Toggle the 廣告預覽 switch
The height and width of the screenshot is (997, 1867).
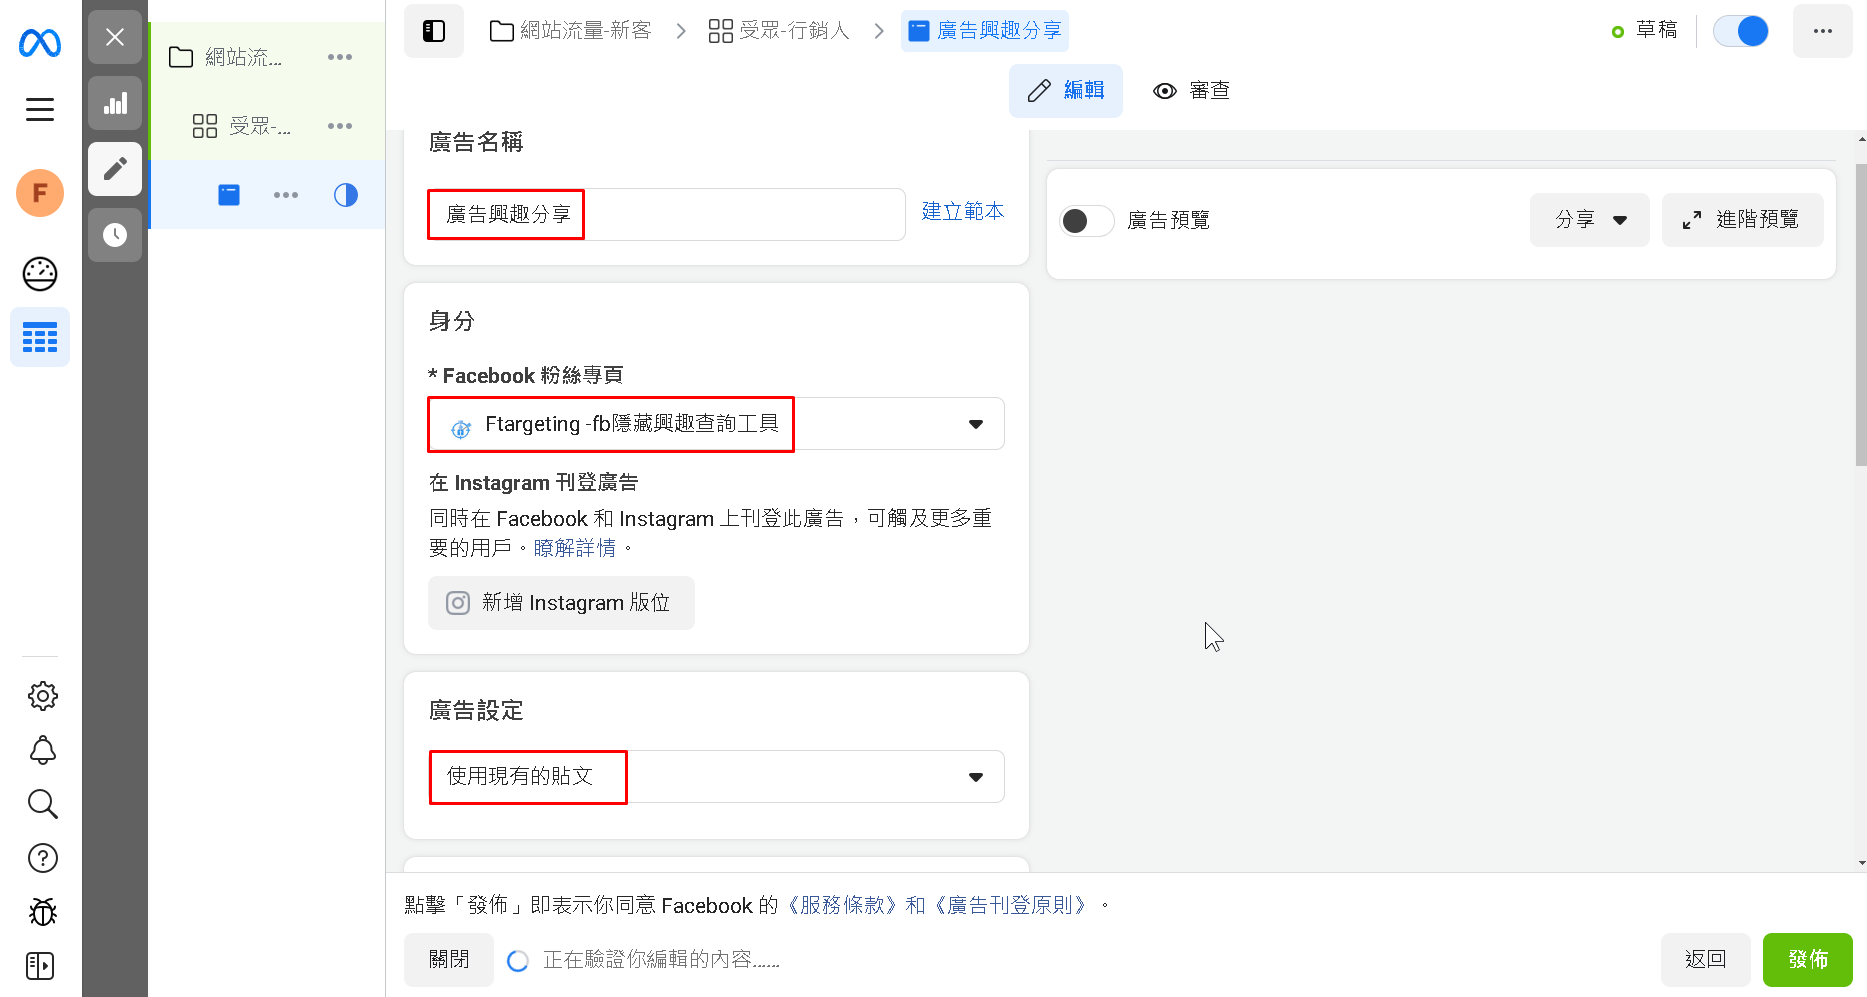(x=1087, y=220)
